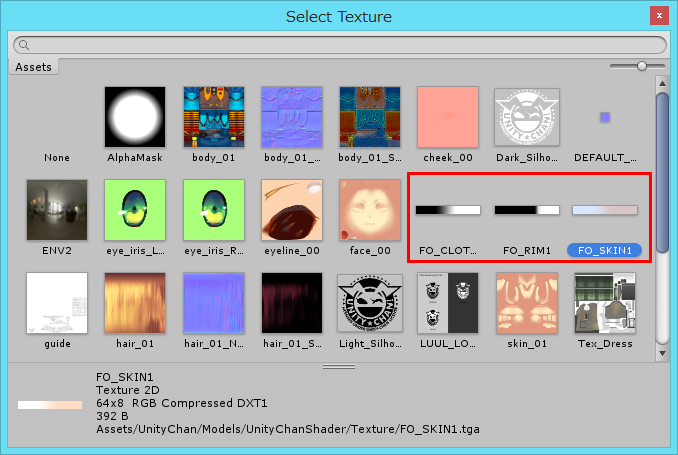
Task: Choose the eye_iris_L... texture
Action: pos(135,210)
